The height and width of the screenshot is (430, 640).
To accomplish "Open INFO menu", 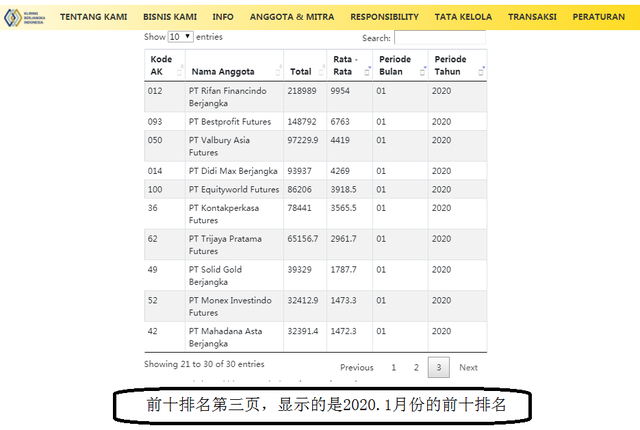I will click(223, 17).
